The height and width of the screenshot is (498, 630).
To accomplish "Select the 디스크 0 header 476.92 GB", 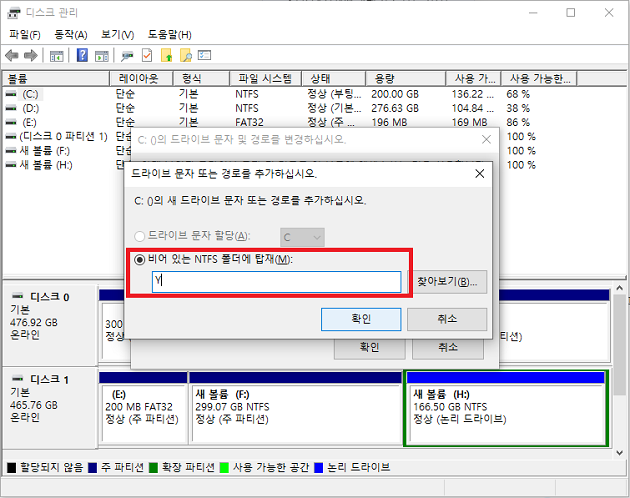I will click(x=50, y=325).
